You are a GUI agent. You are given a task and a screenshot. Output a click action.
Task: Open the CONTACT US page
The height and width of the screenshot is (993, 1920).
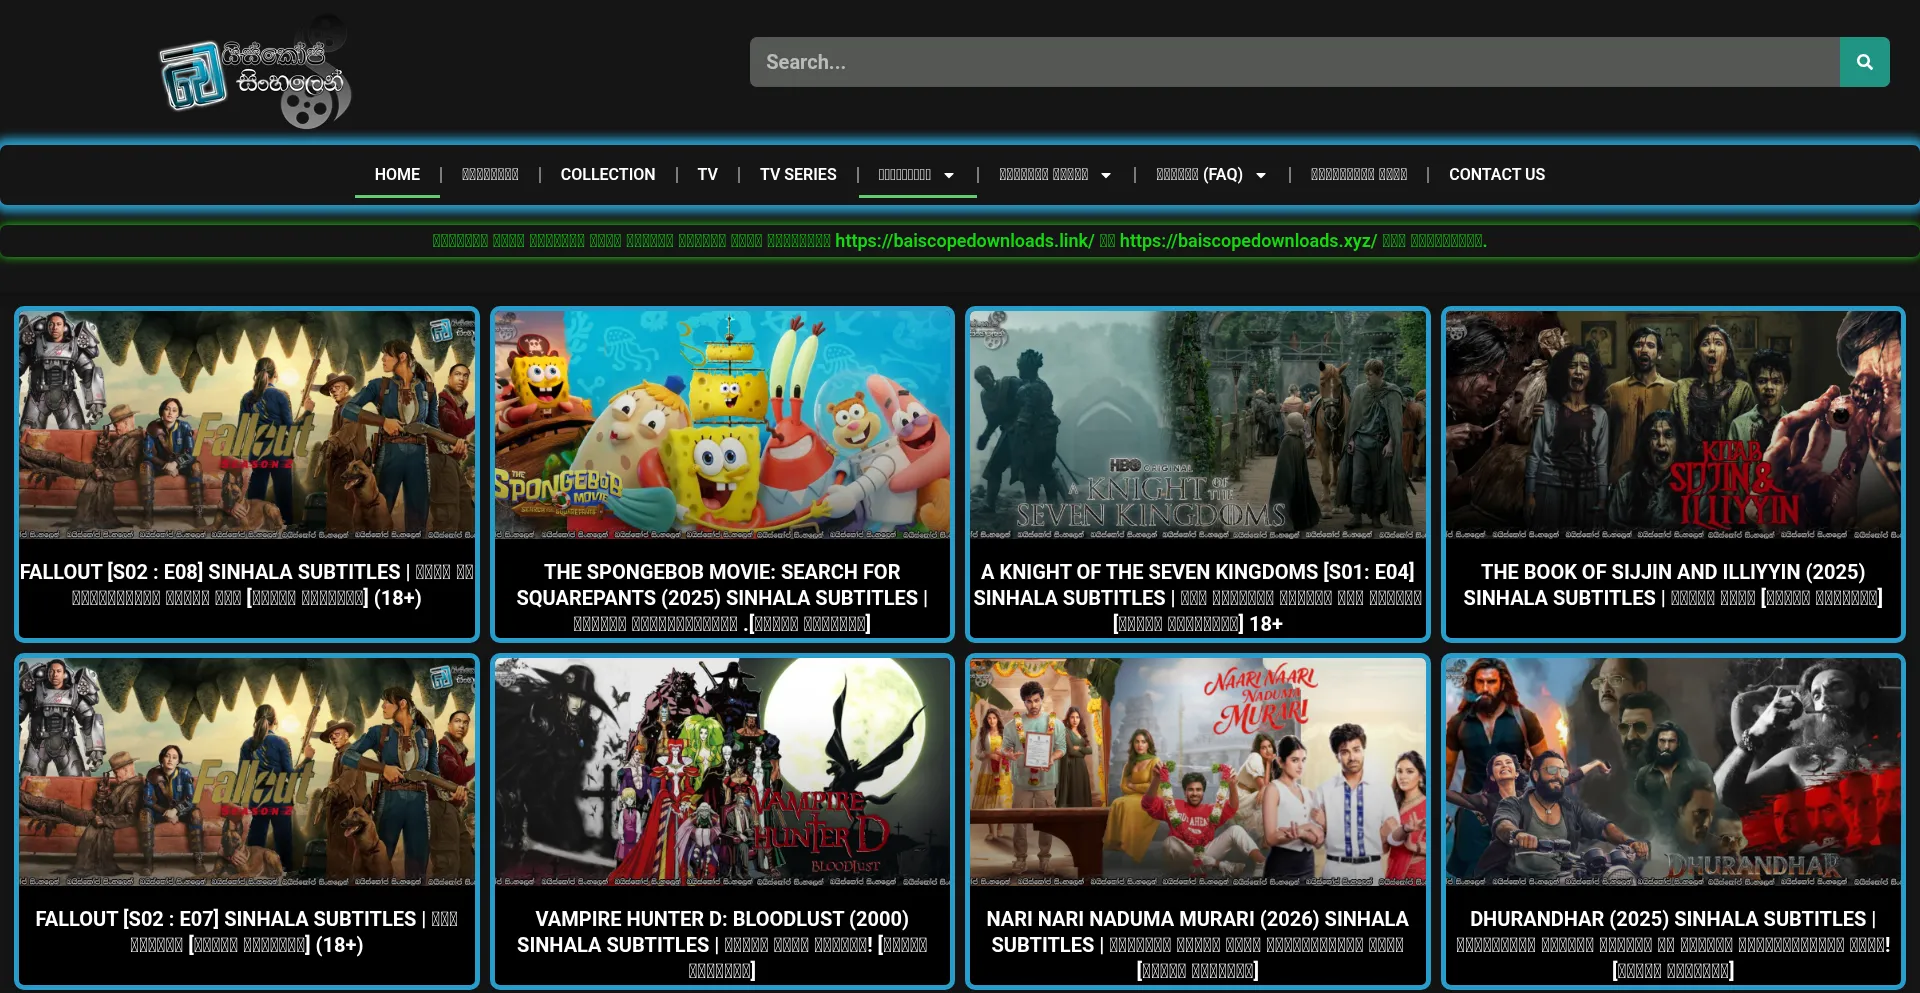point(1497,174)
